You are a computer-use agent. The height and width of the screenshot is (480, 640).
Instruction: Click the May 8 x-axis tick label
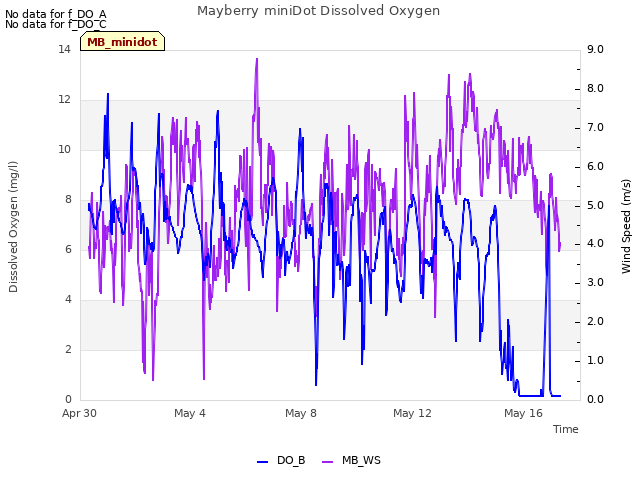coord(301,413)
